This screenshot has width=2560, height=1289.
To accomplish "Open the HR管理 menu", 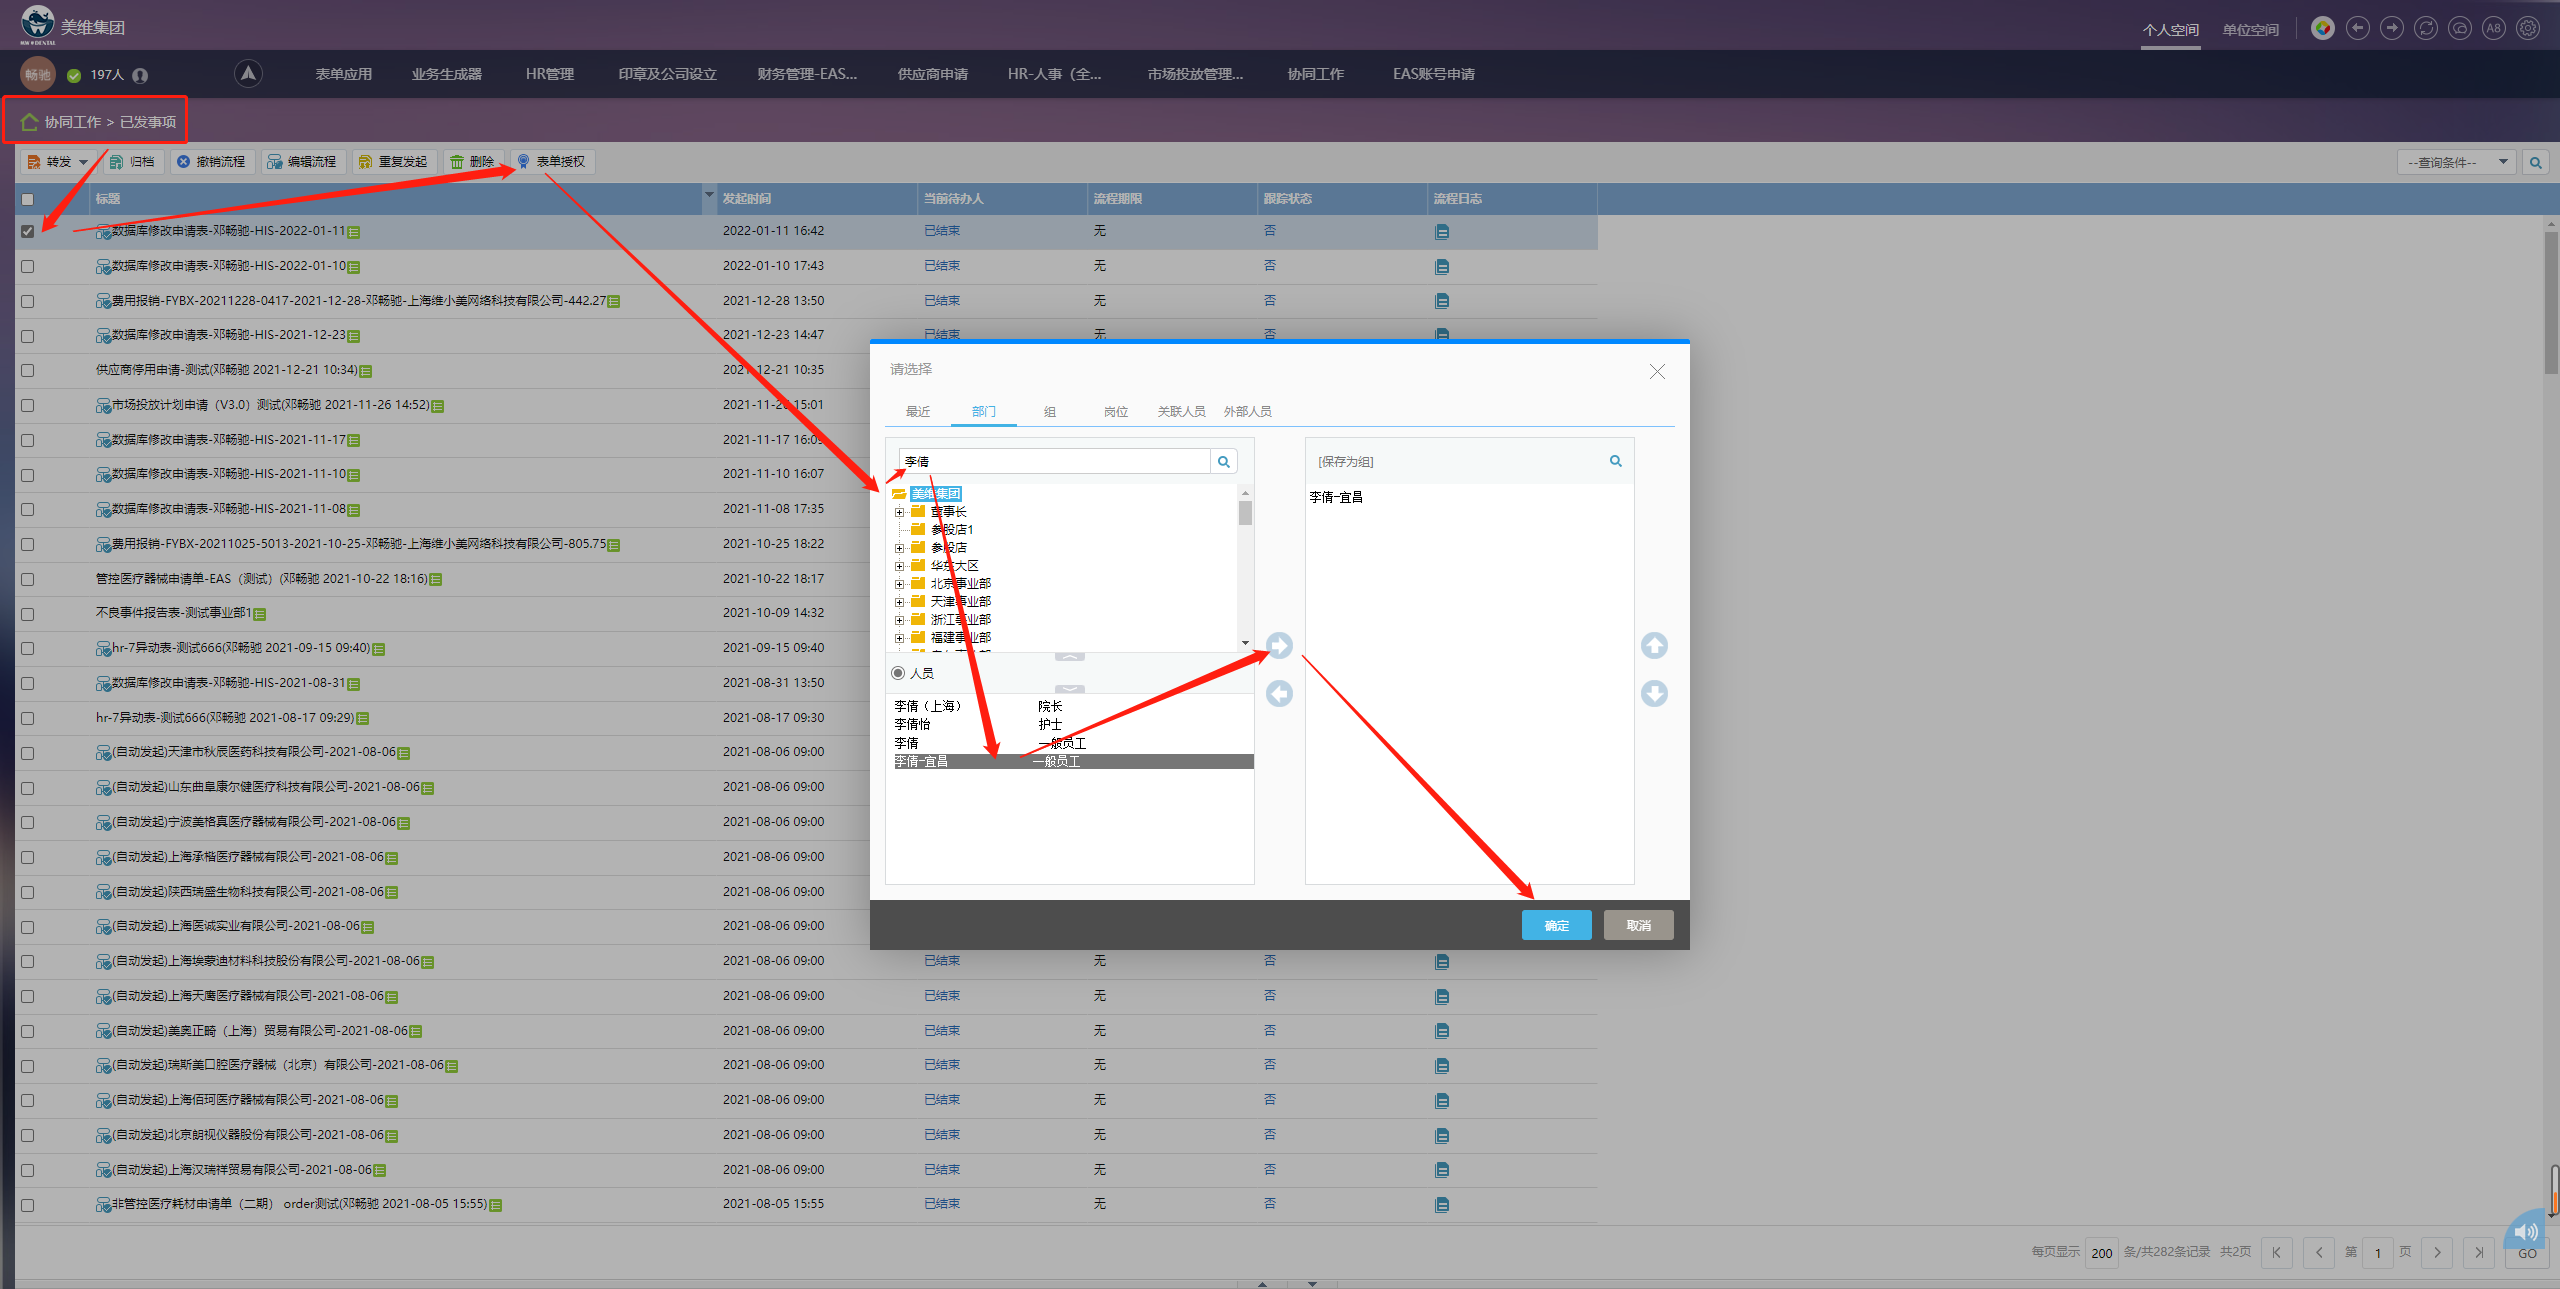I will coord(549,74).
